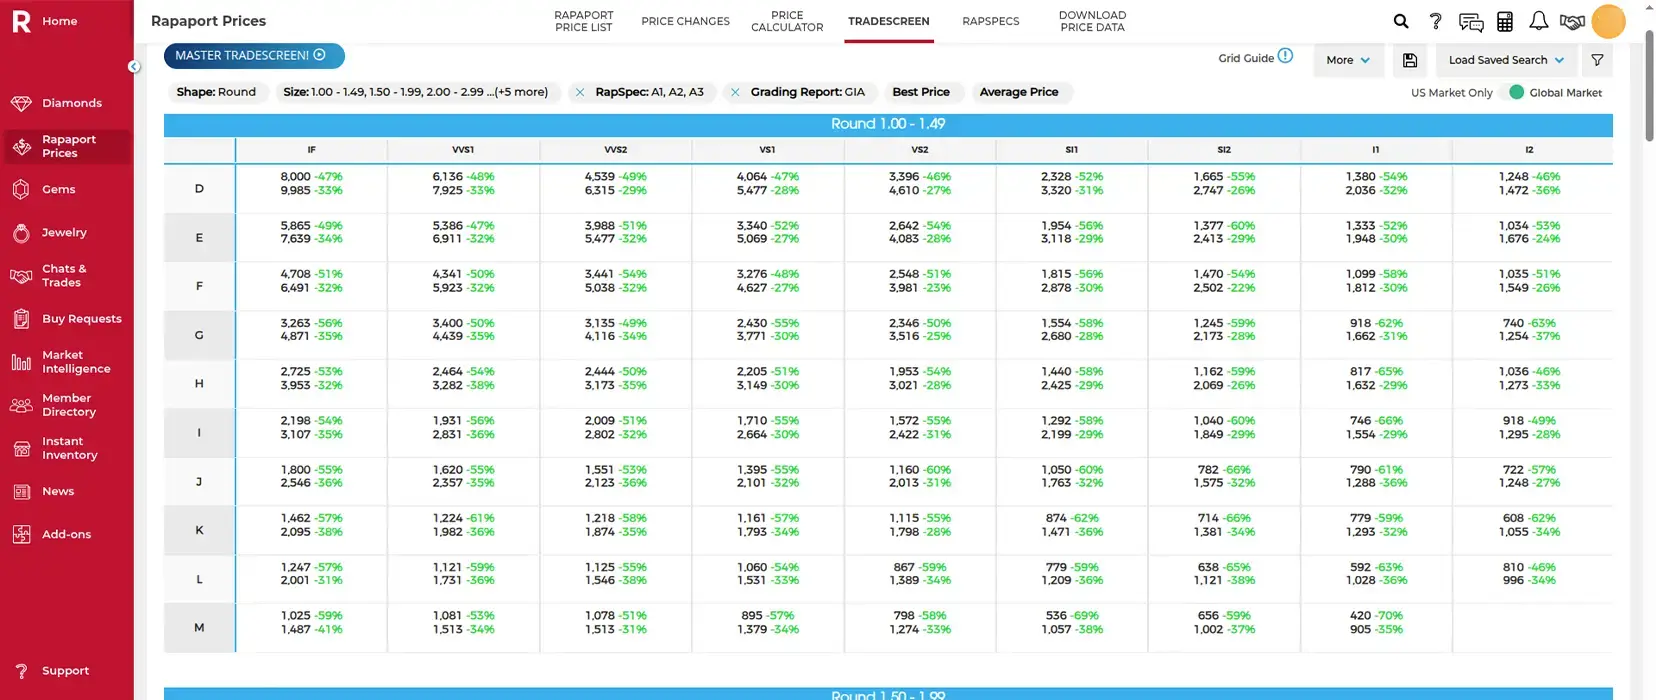Click the Global Market label

point(1565,93)
